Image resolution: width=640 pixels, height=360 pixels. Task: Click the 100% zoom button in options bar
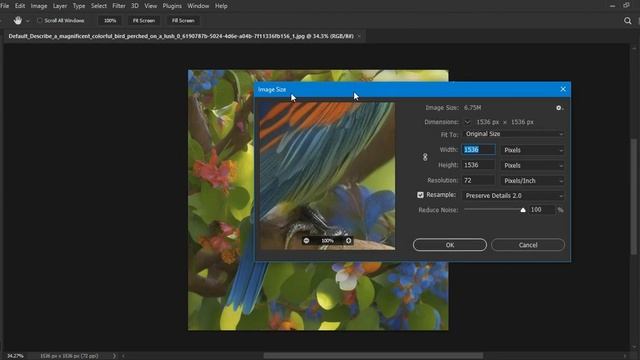(110, 20)
